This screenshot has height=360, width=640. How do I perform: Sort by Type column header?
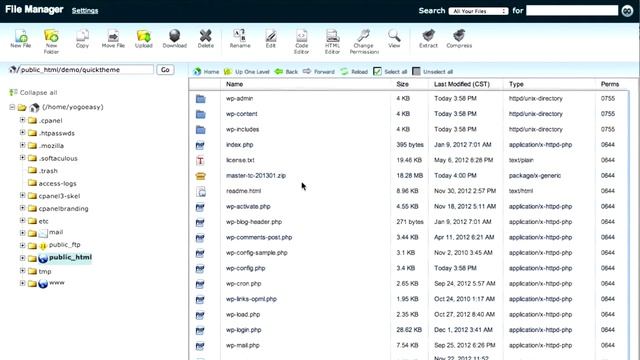(x=516, y=84)
